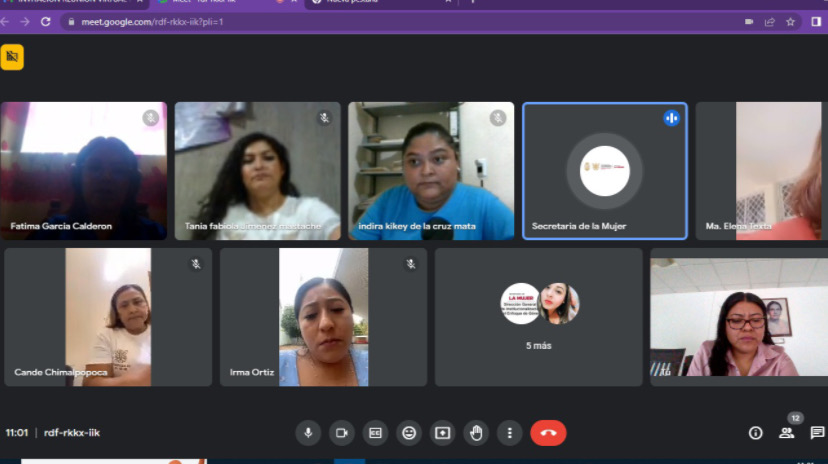Open the chat messages panel
The image size is (828, 464).
pyautogui.click(x=817, y=433)
